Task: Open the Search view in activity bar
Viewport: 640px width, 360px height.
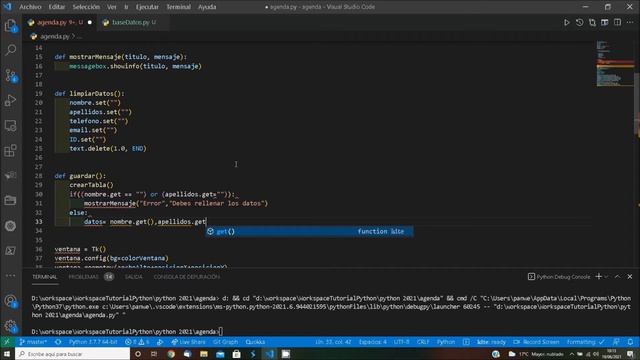Action: (11, 50)
